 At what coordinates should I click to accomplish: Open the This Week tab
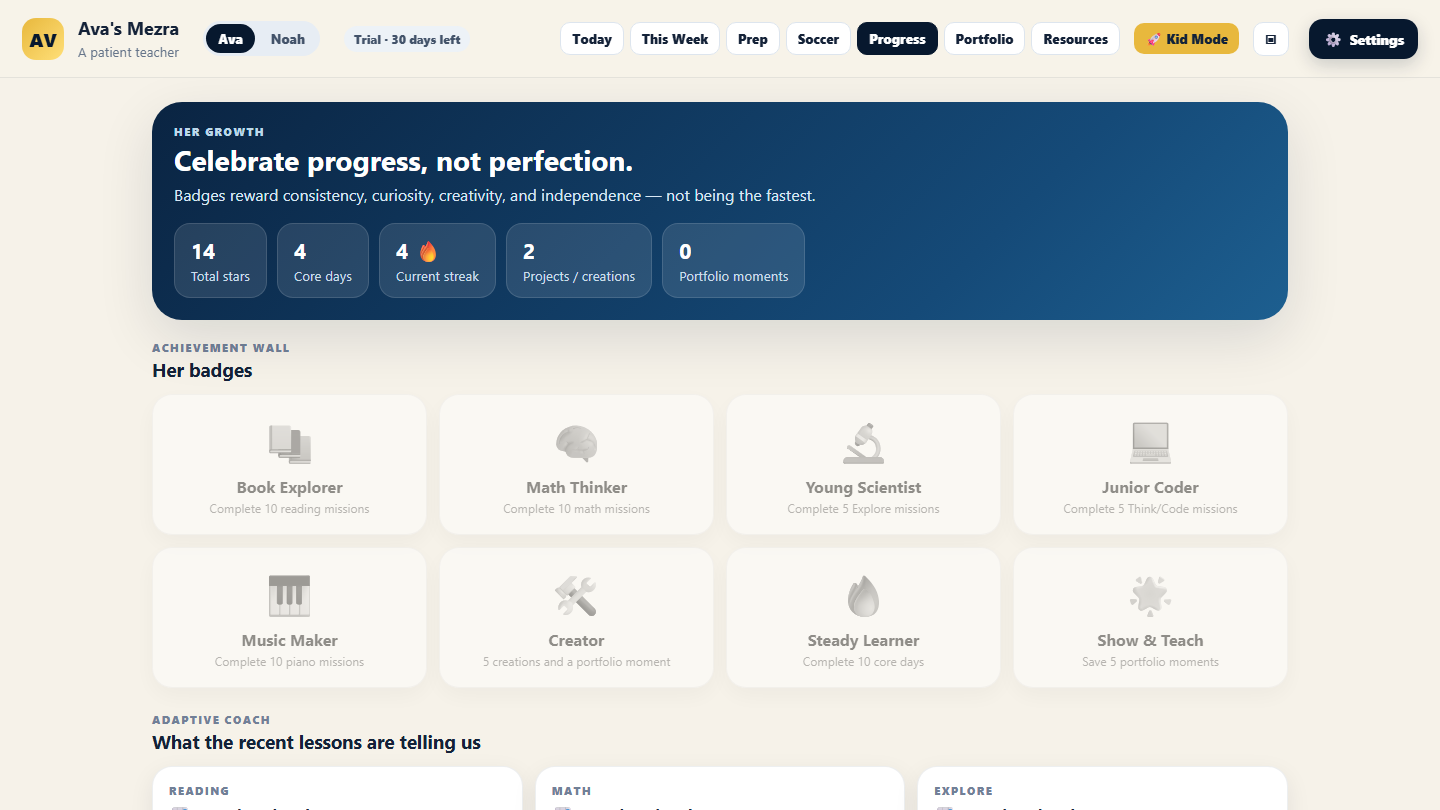click(675, 39)
